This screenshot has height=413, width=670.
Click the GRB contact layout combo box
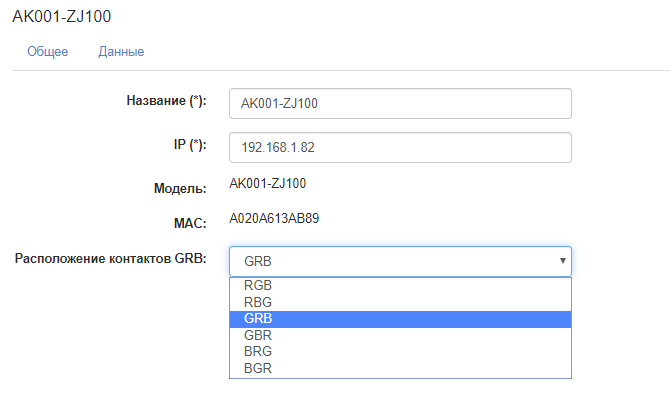coord(390,261)
